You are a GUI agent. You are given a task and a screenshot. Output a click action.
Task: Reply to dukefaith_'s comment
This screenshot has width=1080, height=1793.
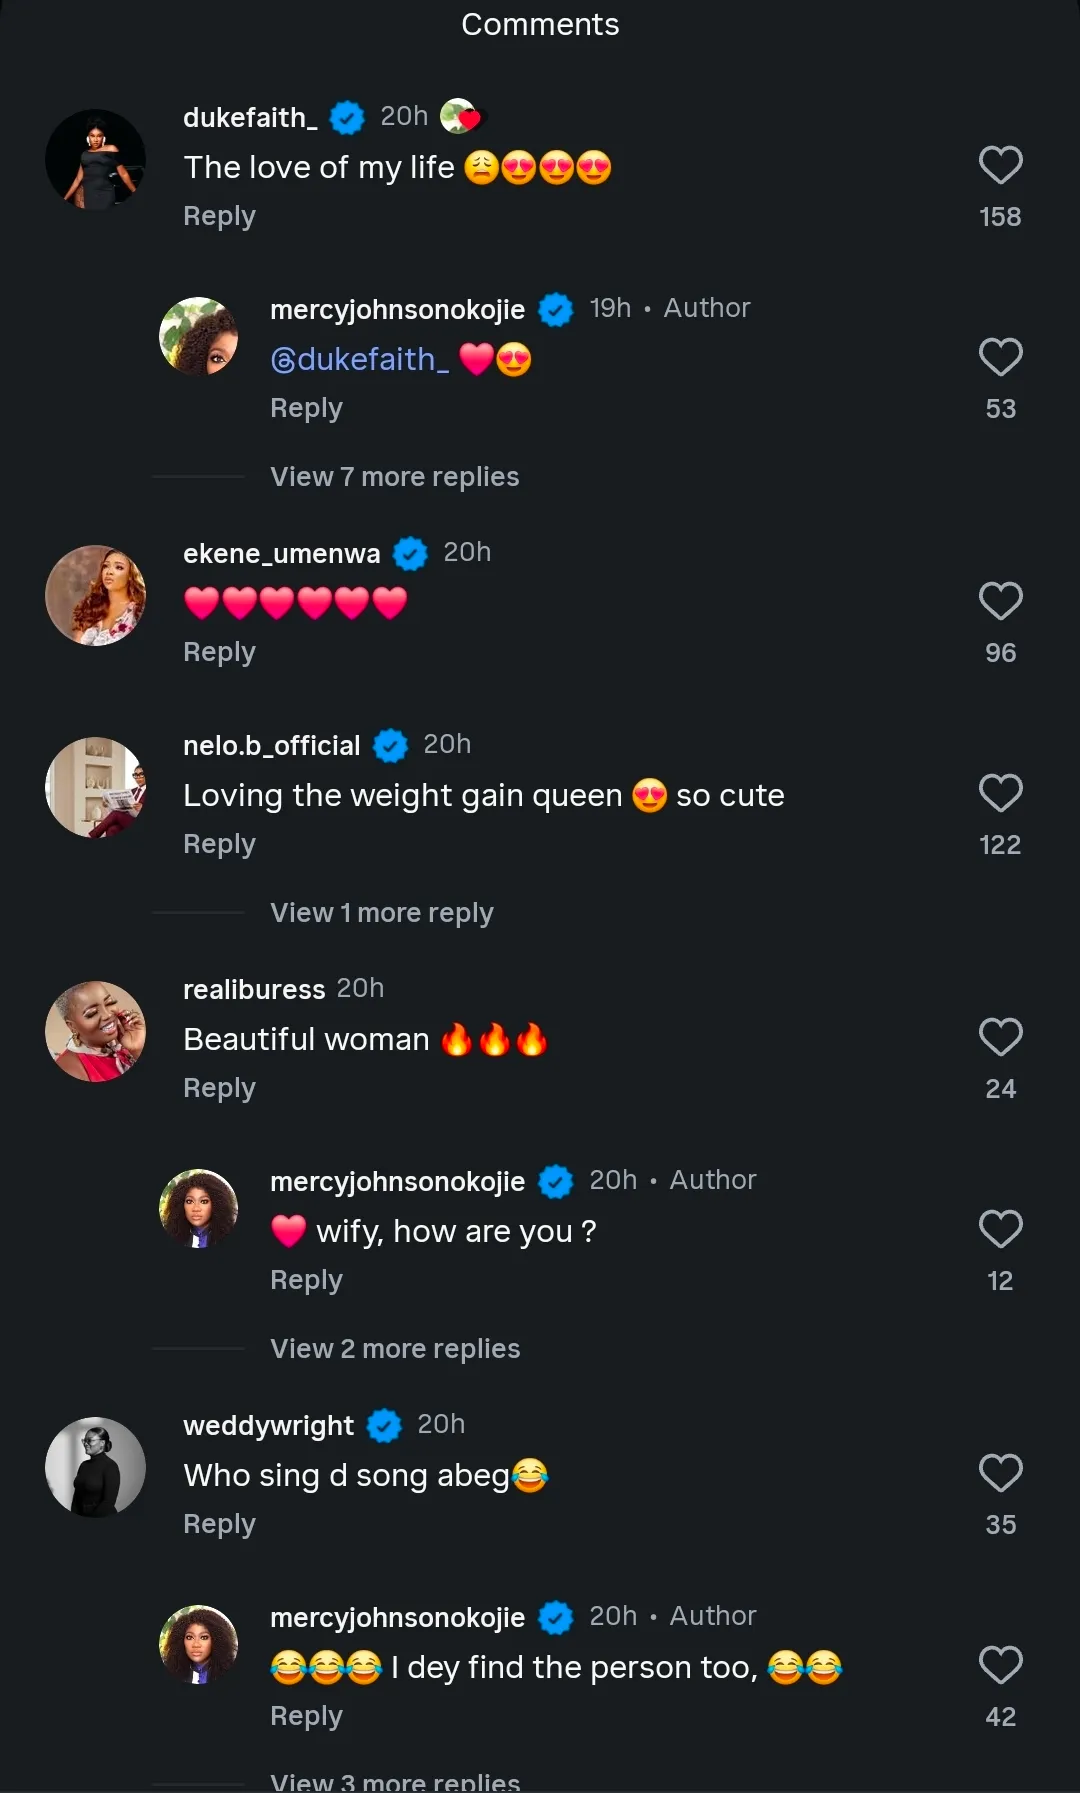pos(219,216)
